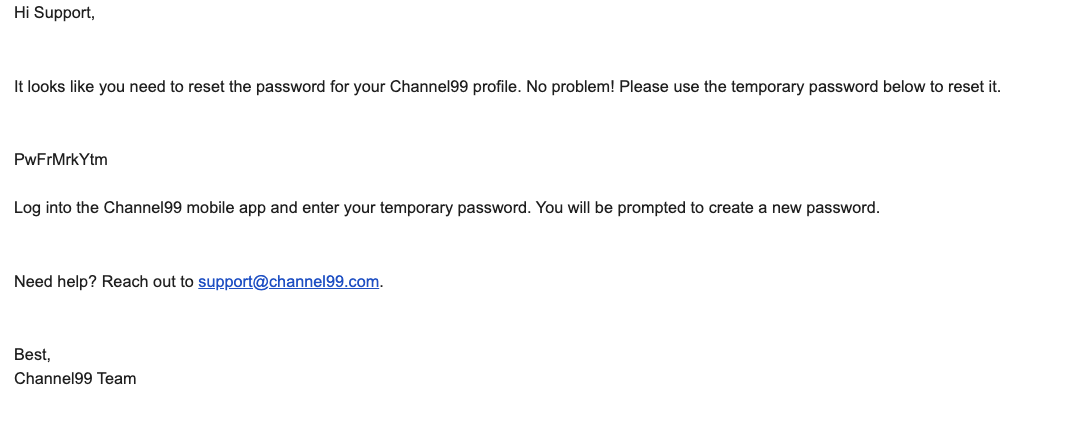
Task: Click the 'Channel99 Team' signature
Action: tap(75, 379)
